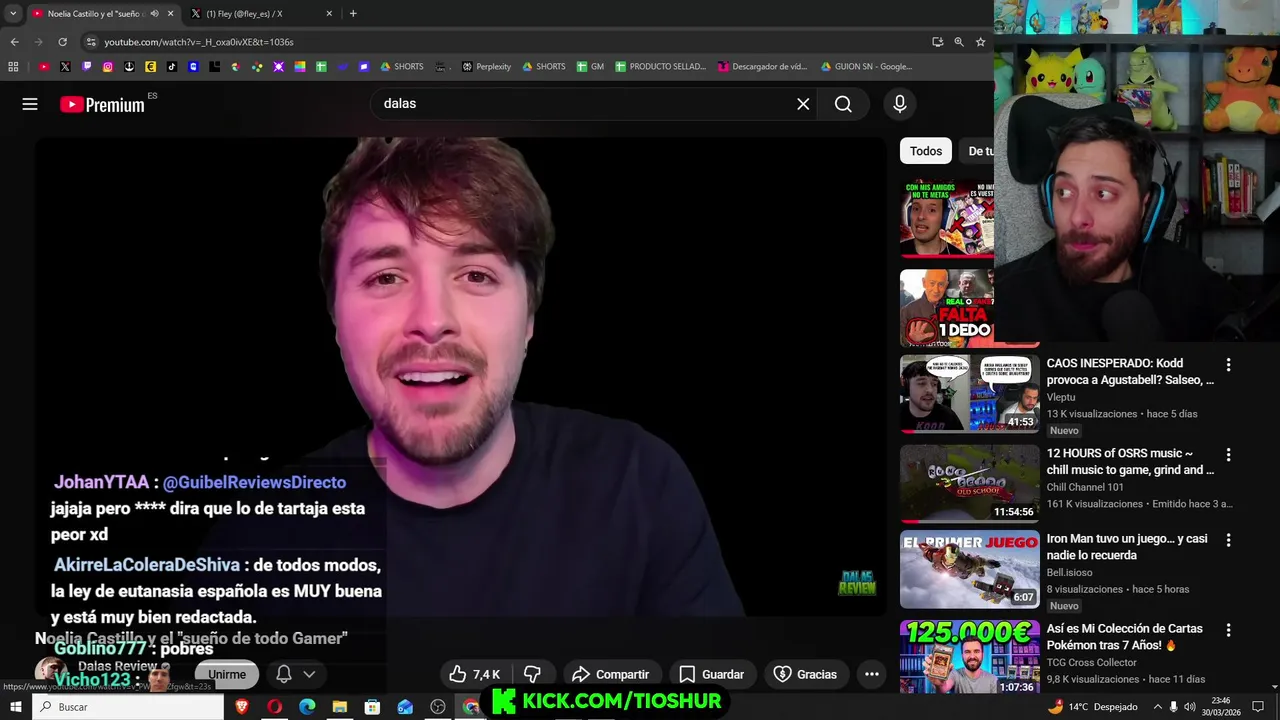This screenshot has height=720, width=1280.
Task: Launch Brave from the taskbar
Action: [241, 707]
